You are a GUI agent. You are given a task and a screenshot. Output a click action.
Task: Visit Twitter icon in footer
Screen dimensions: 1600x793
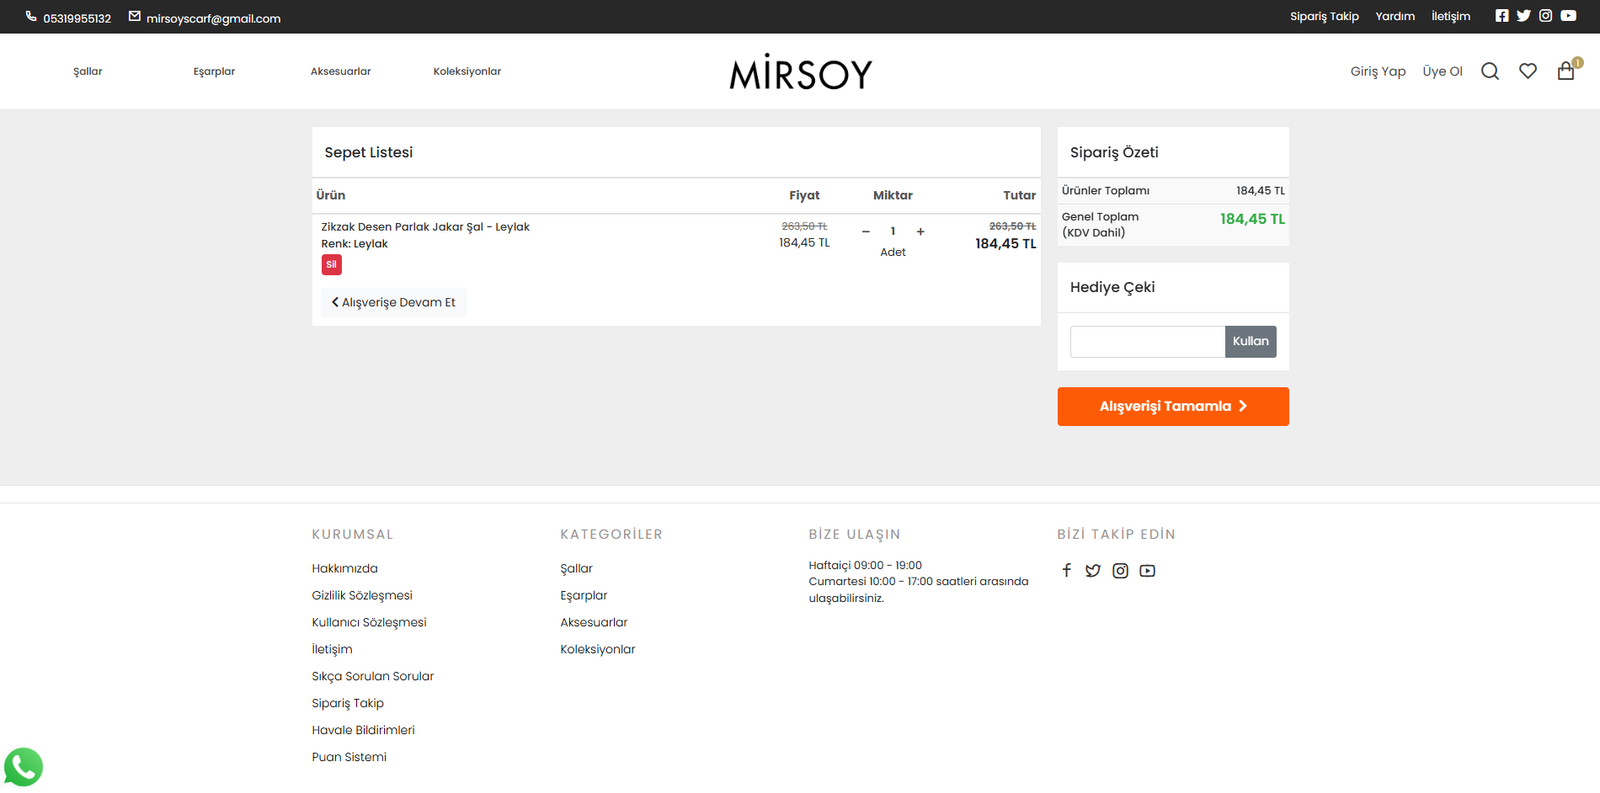pyautogui.click(x=1093, y=571)
